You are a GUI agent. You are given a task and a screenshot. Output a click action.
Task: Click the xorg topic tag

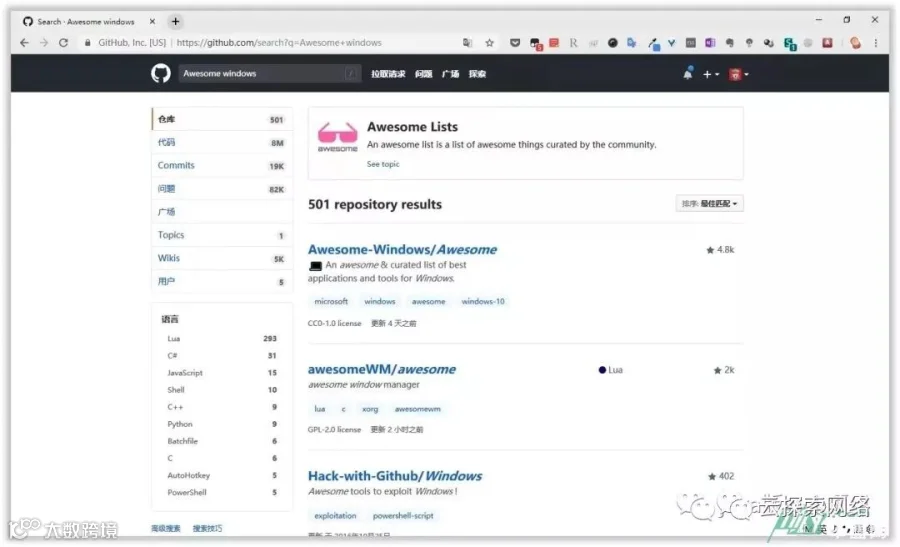[x=370, y=409]
